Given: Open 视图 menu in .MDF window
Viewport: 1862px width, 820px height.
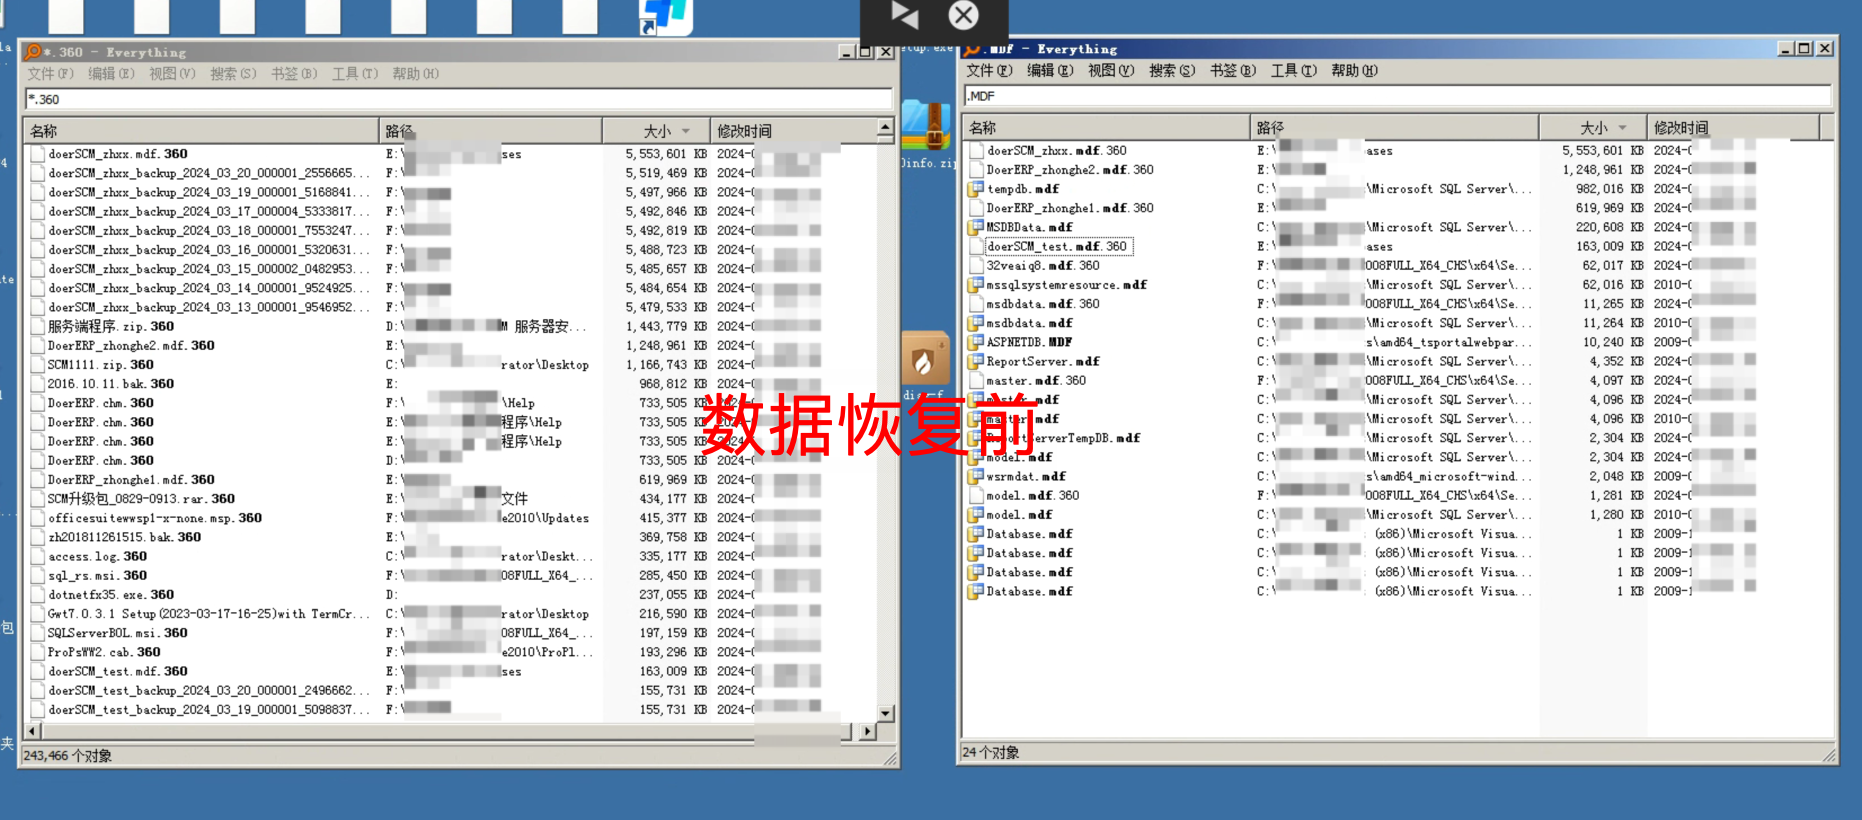Looking at the screenshot, I should pyautogui.click(x=1111, y=71).
